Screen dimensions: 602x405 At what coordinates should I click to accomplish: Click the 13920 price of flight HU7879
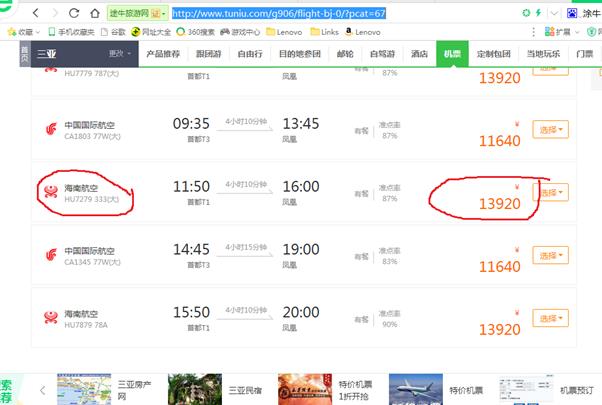tap(499, 329)
